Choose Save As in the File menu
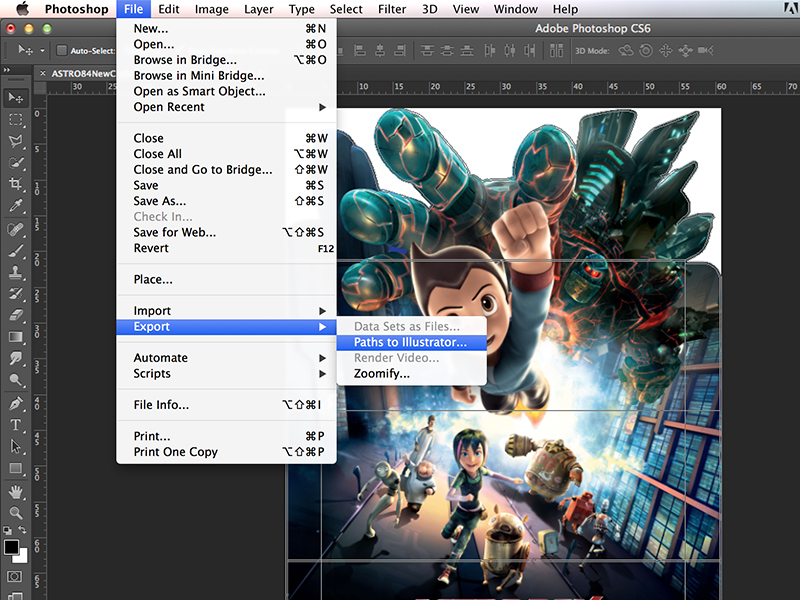 [x=227, y=201]
